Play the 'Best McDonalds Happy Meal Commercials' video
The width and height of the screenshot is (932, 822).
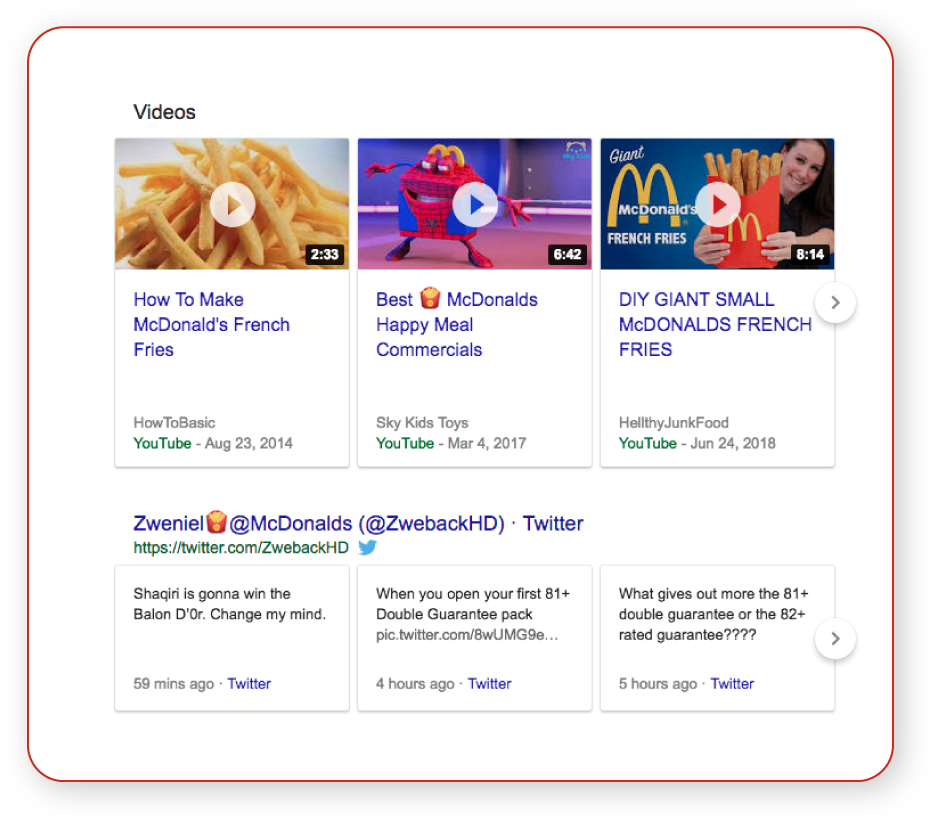point(474,204)
